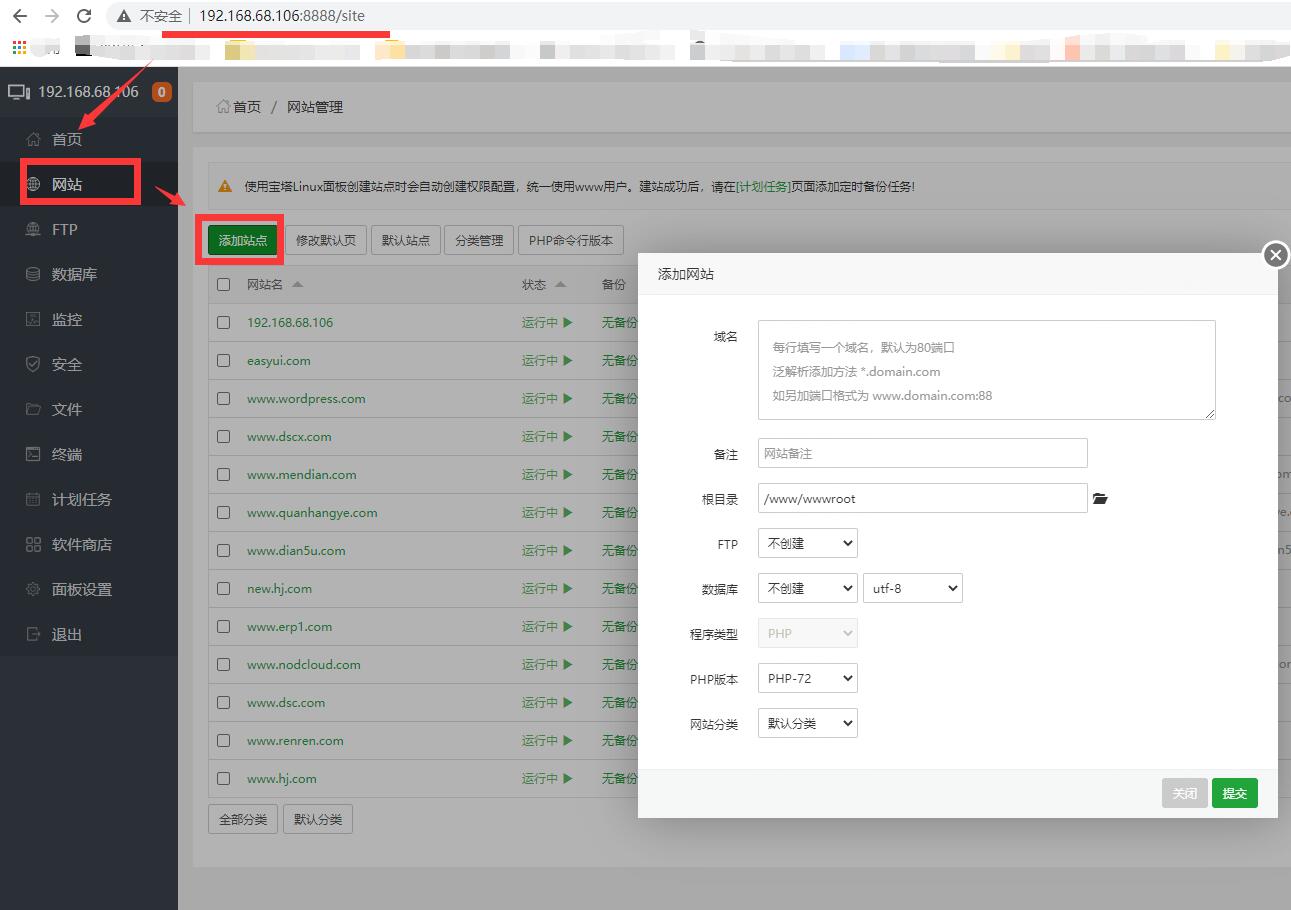This screenshot has width=1291, height=910.
Task: Open the 安全 (Security) panel
Action: 64,363
